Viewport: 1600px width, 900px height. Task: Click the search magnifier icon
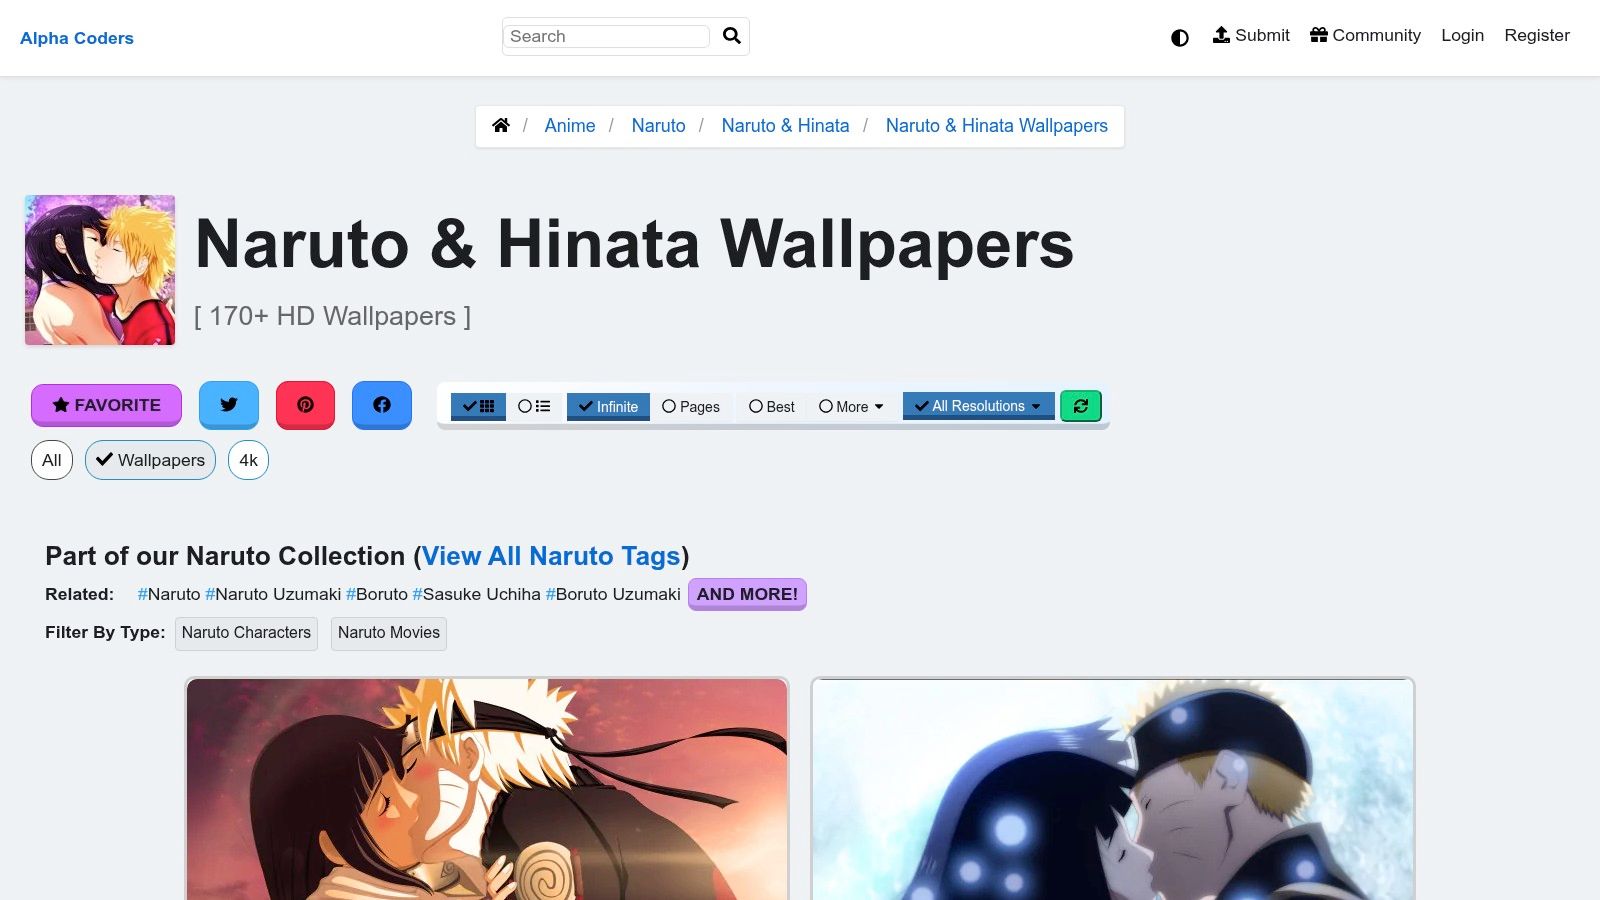click(732, 36)
